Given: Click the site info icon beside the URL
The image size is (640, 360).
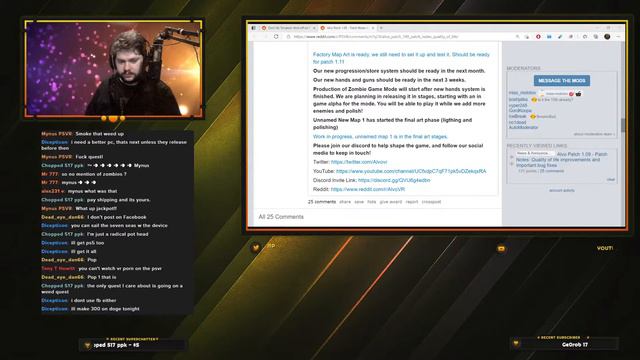Looking at the screenshot, I should point(289,37).
